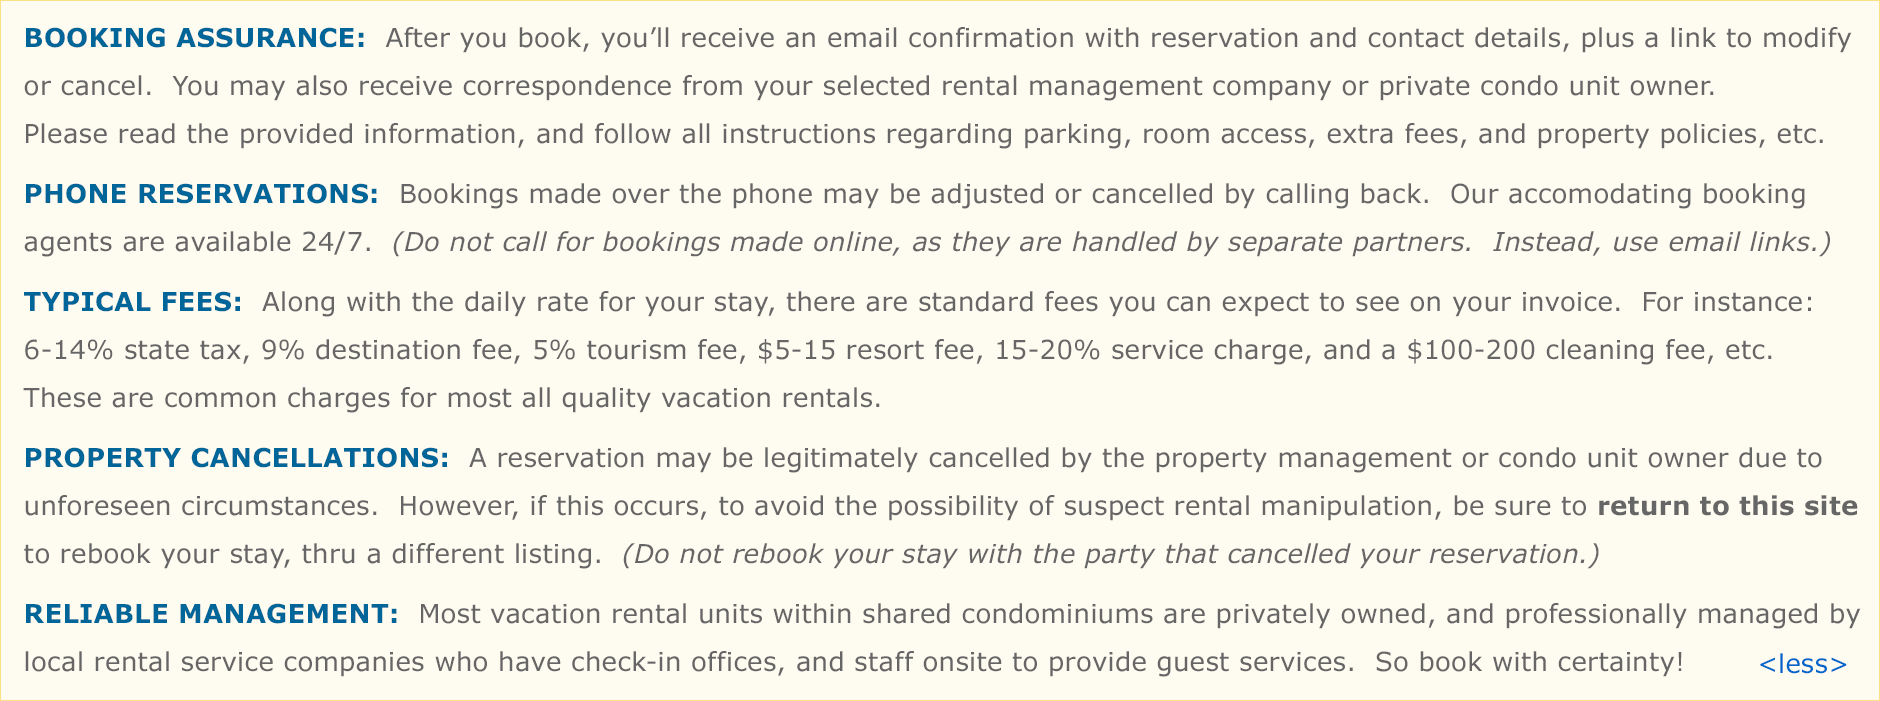Screen dimensions: 1880x701
Task: Click the RELIABLE MANAGEMENT heading
Action: pos(211,614)
